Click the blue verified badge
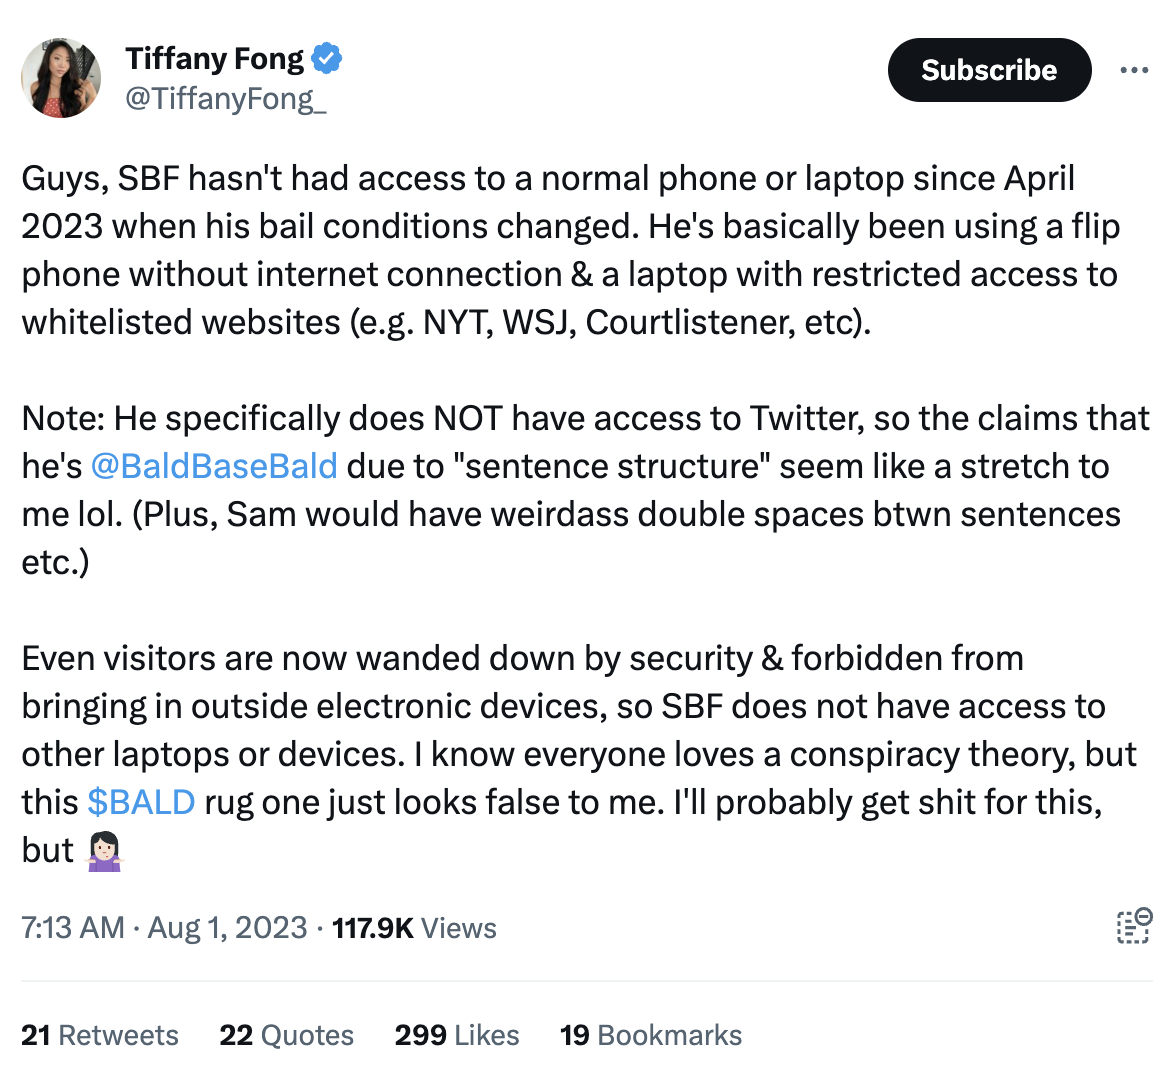The width and height of the screenshot is (1176, 1086). click(326, 59)
